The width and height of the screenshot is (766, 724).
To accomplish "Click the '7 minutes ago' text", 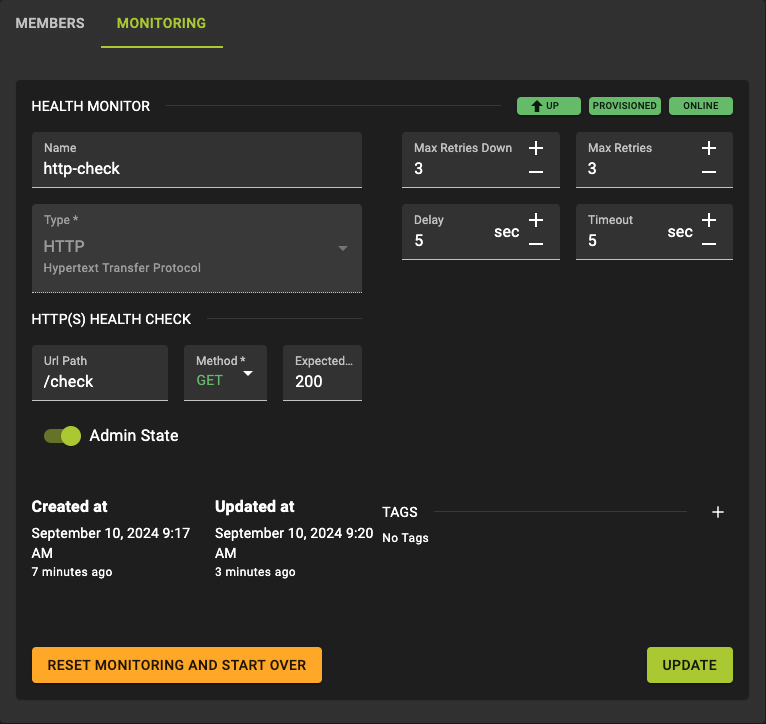I will 72,572.
